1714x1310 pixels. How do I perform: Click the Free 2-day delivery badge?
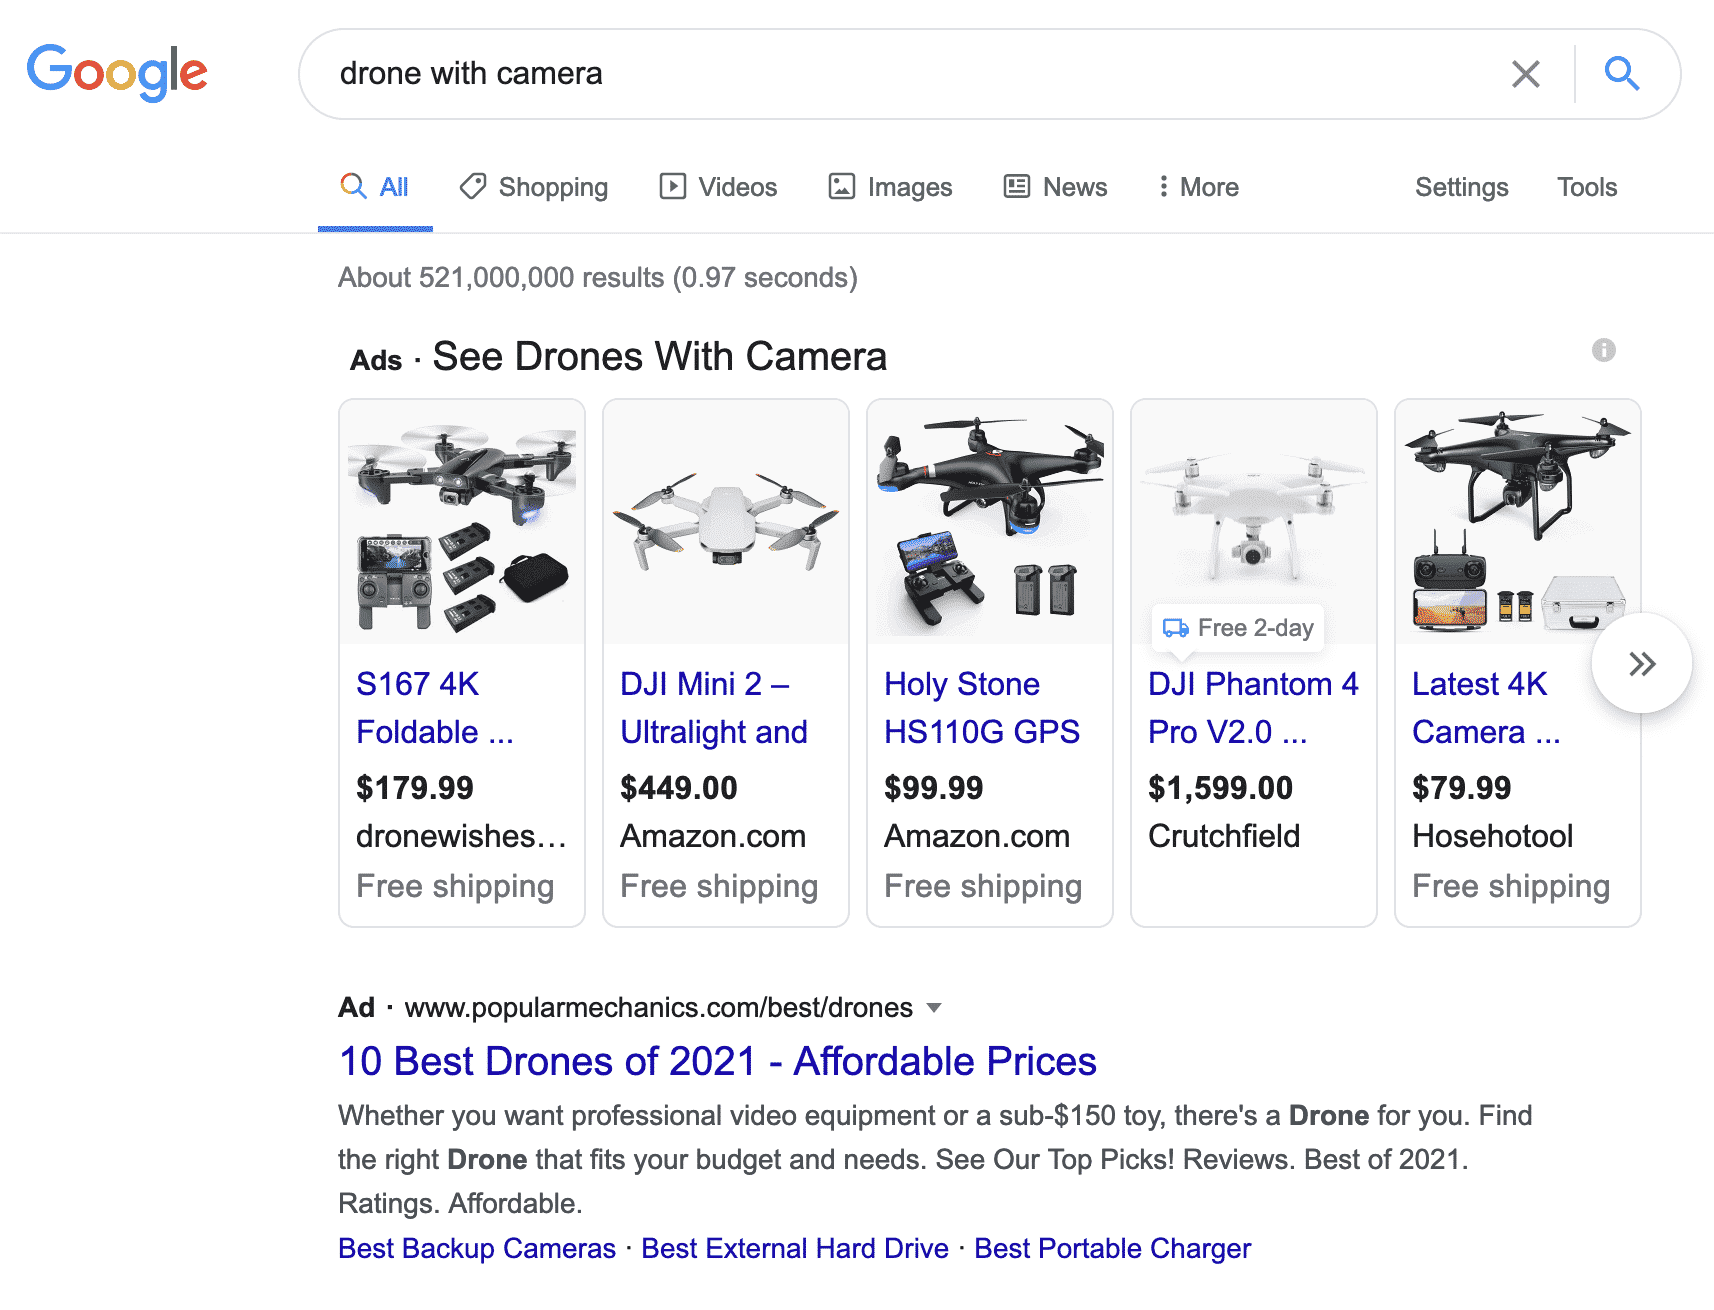[x=1238, y=628]
